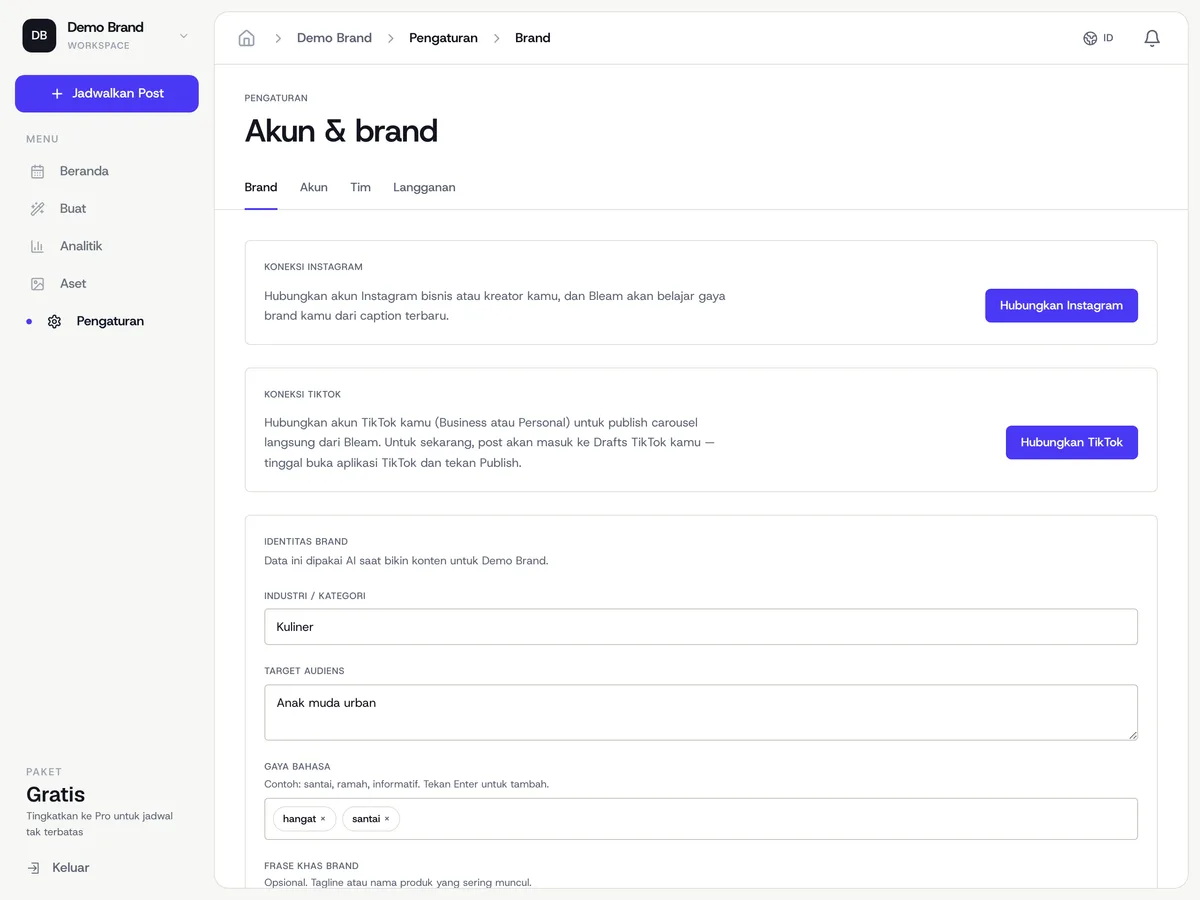Click the Industri / Kategori input field
1200x900 pixels.
pos(701,627)
